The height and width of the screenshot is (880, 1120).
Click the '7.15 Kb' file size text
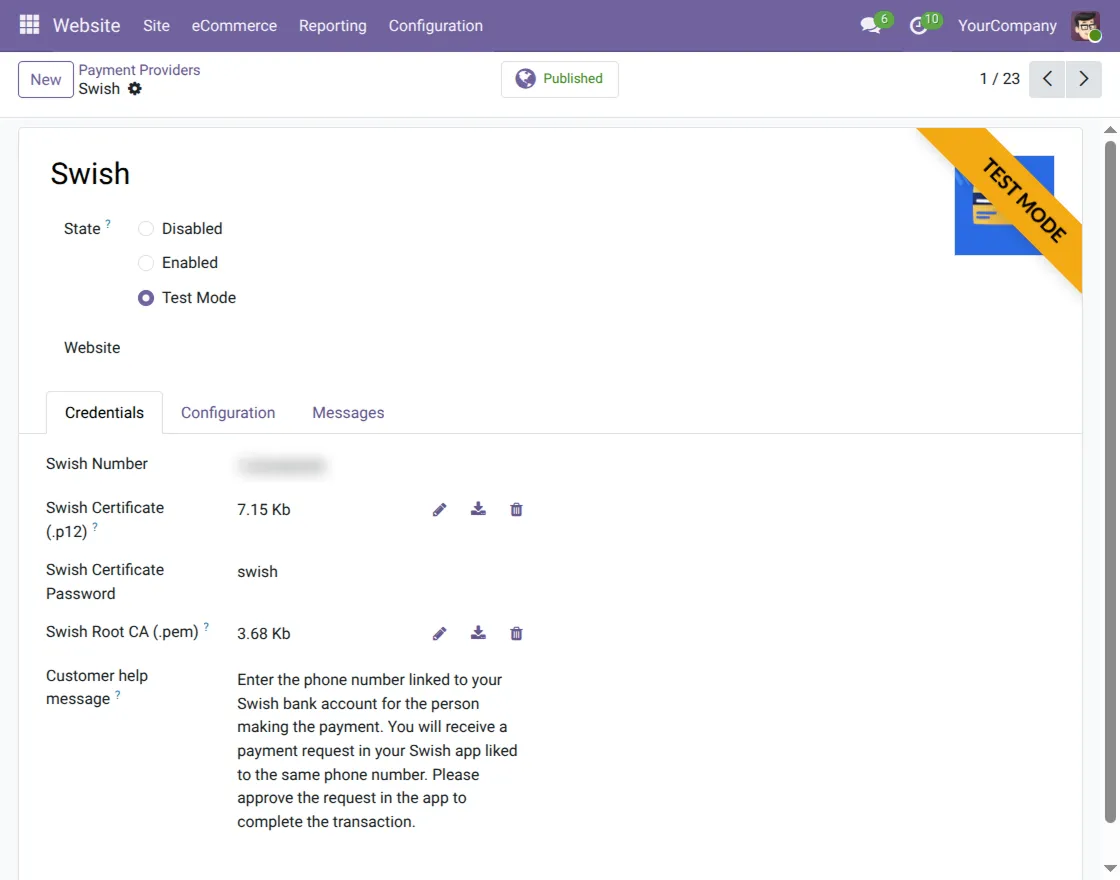(x=264, y=510)
